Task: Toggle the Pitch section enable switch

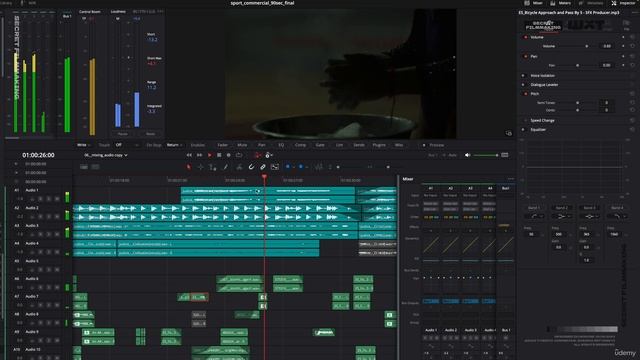Action: click(525, 94)
